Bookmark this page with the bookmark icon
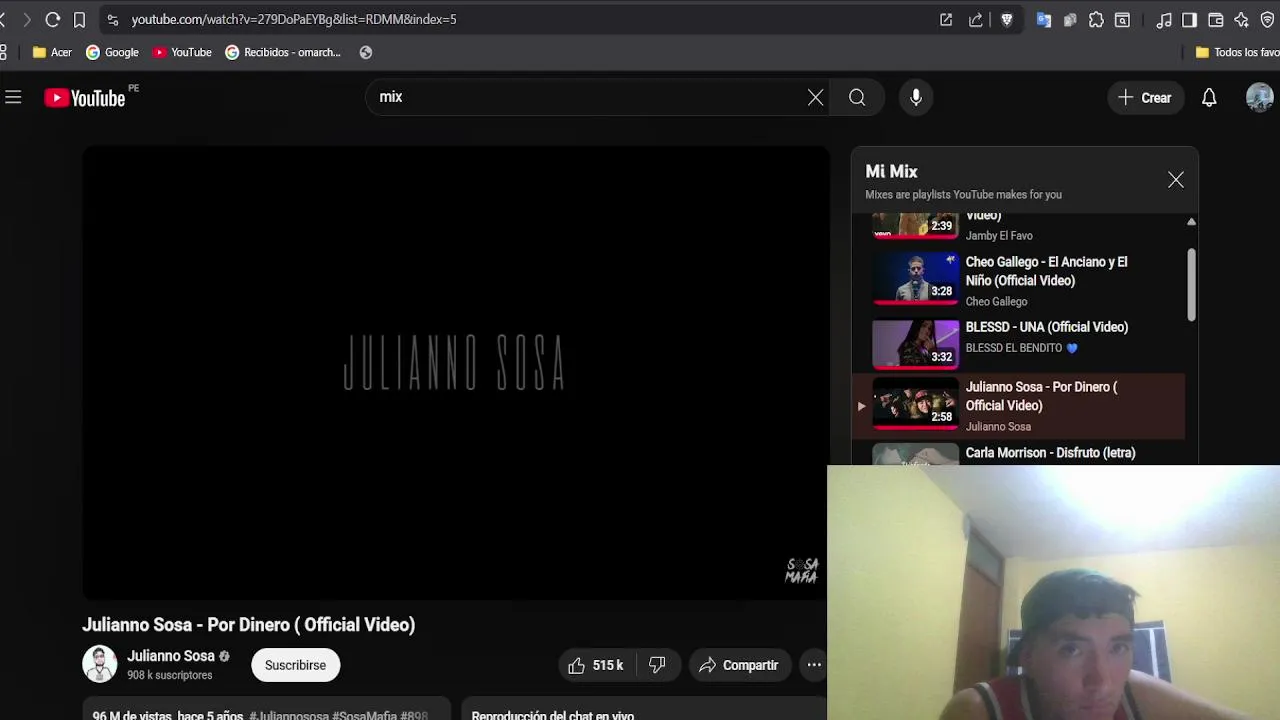 (x=79, y=19)
